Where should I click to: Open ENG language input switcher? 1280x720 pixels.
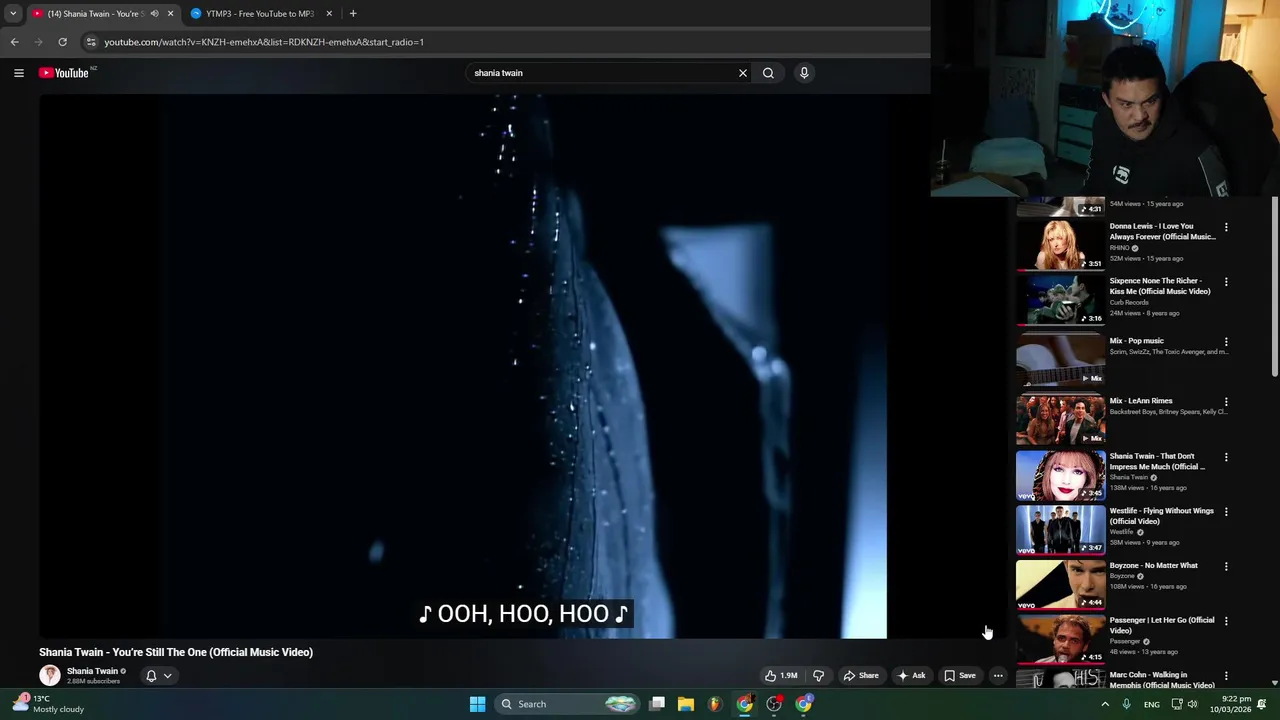(1152, 704)
